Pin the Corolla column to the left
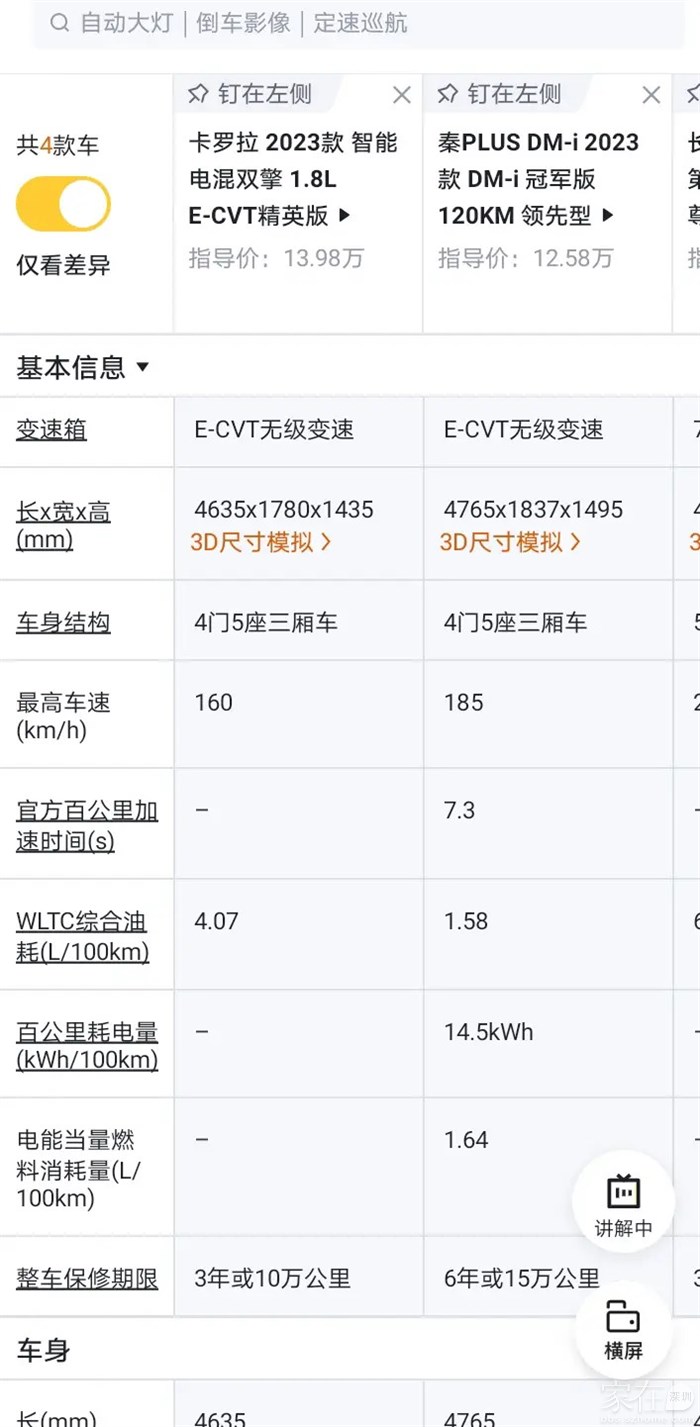700x1427 pixels. coord(250,95)
